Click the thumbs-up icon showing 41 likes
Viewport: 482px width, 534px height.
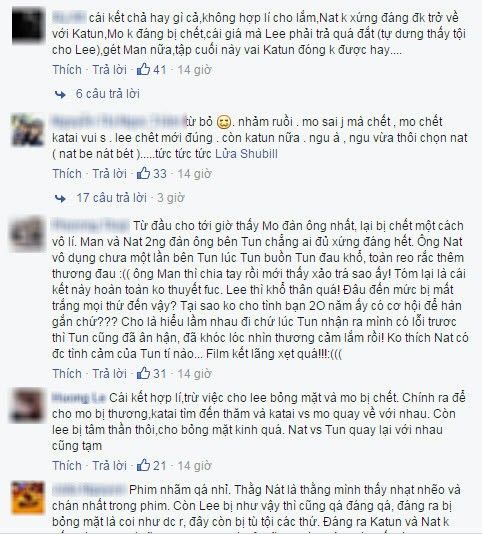[x=143, y=69]
